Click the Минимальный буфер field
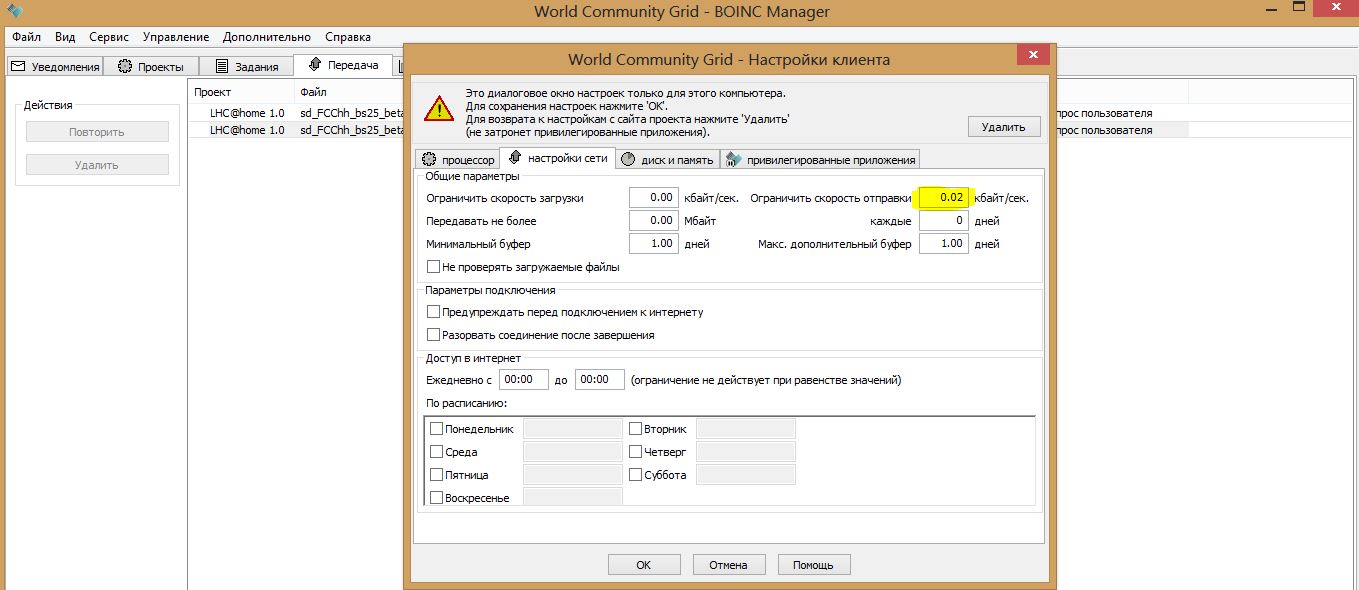Screen dimensions: 1359x590 654,244
